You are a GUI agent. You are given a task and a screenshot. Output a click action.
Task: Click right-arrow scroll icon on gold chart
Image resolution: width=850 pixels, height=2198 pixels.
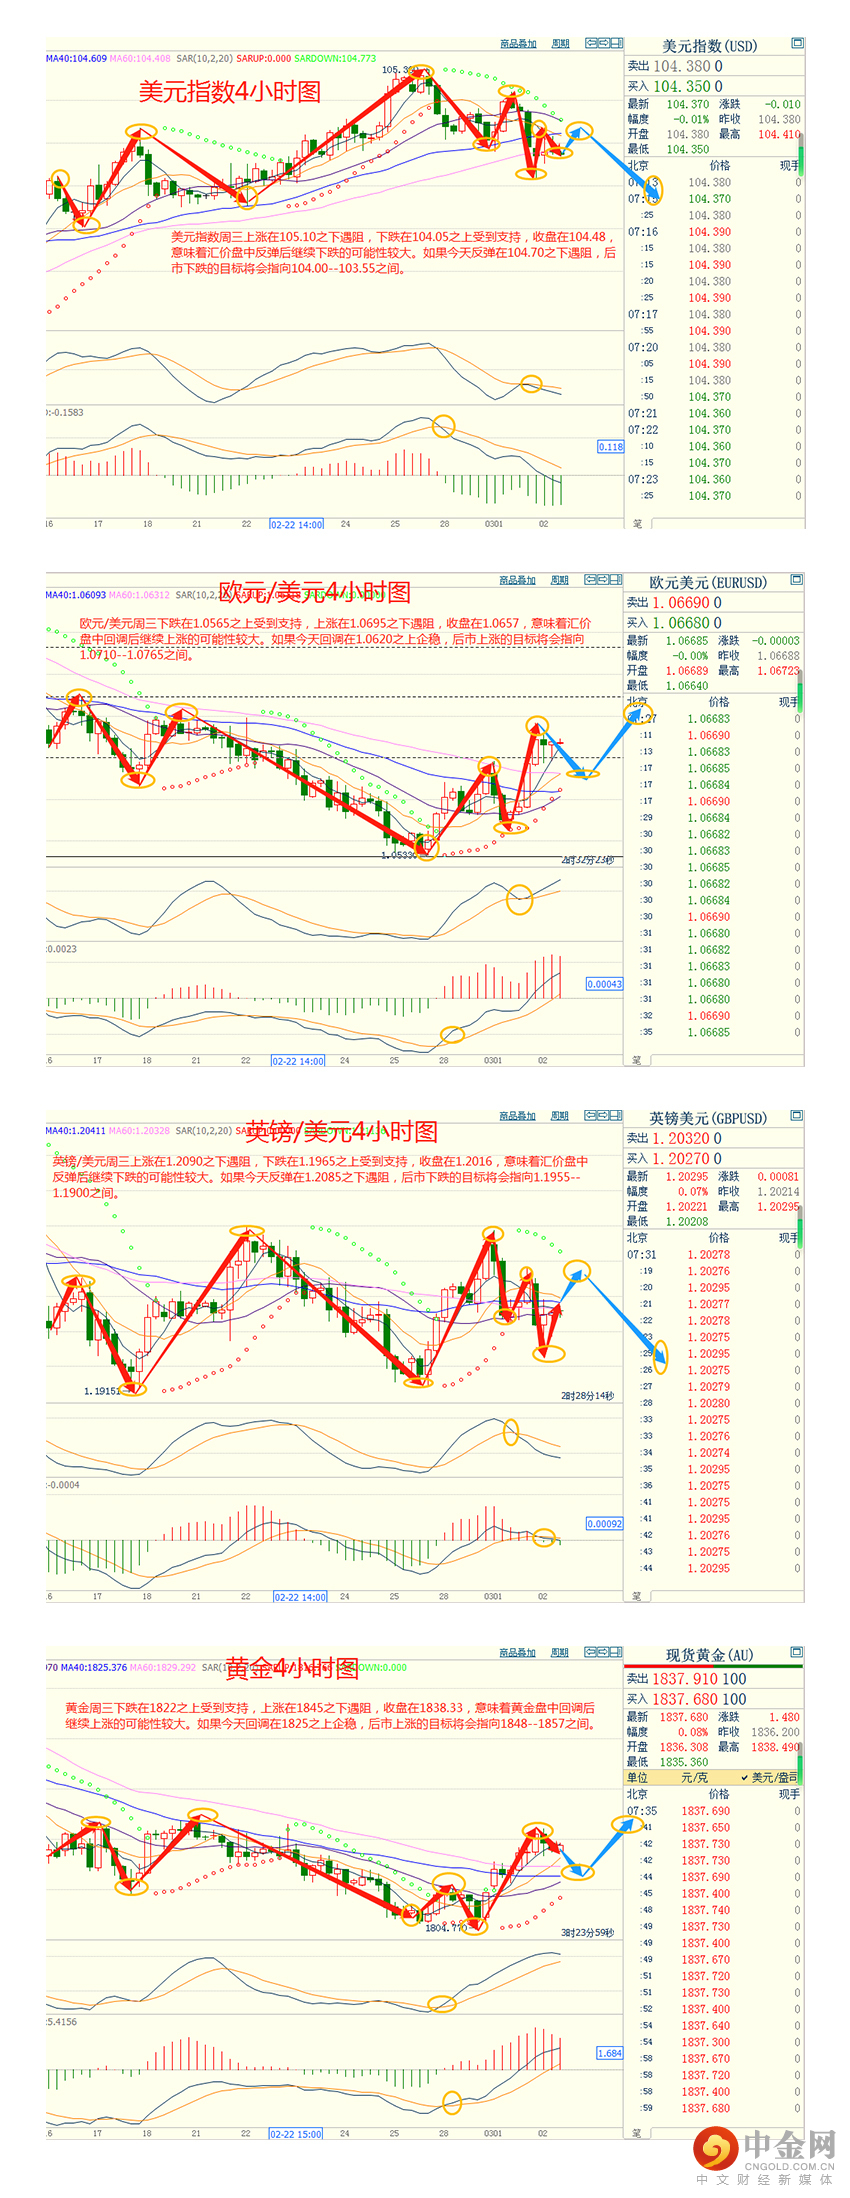click(x=603, y=1652)
